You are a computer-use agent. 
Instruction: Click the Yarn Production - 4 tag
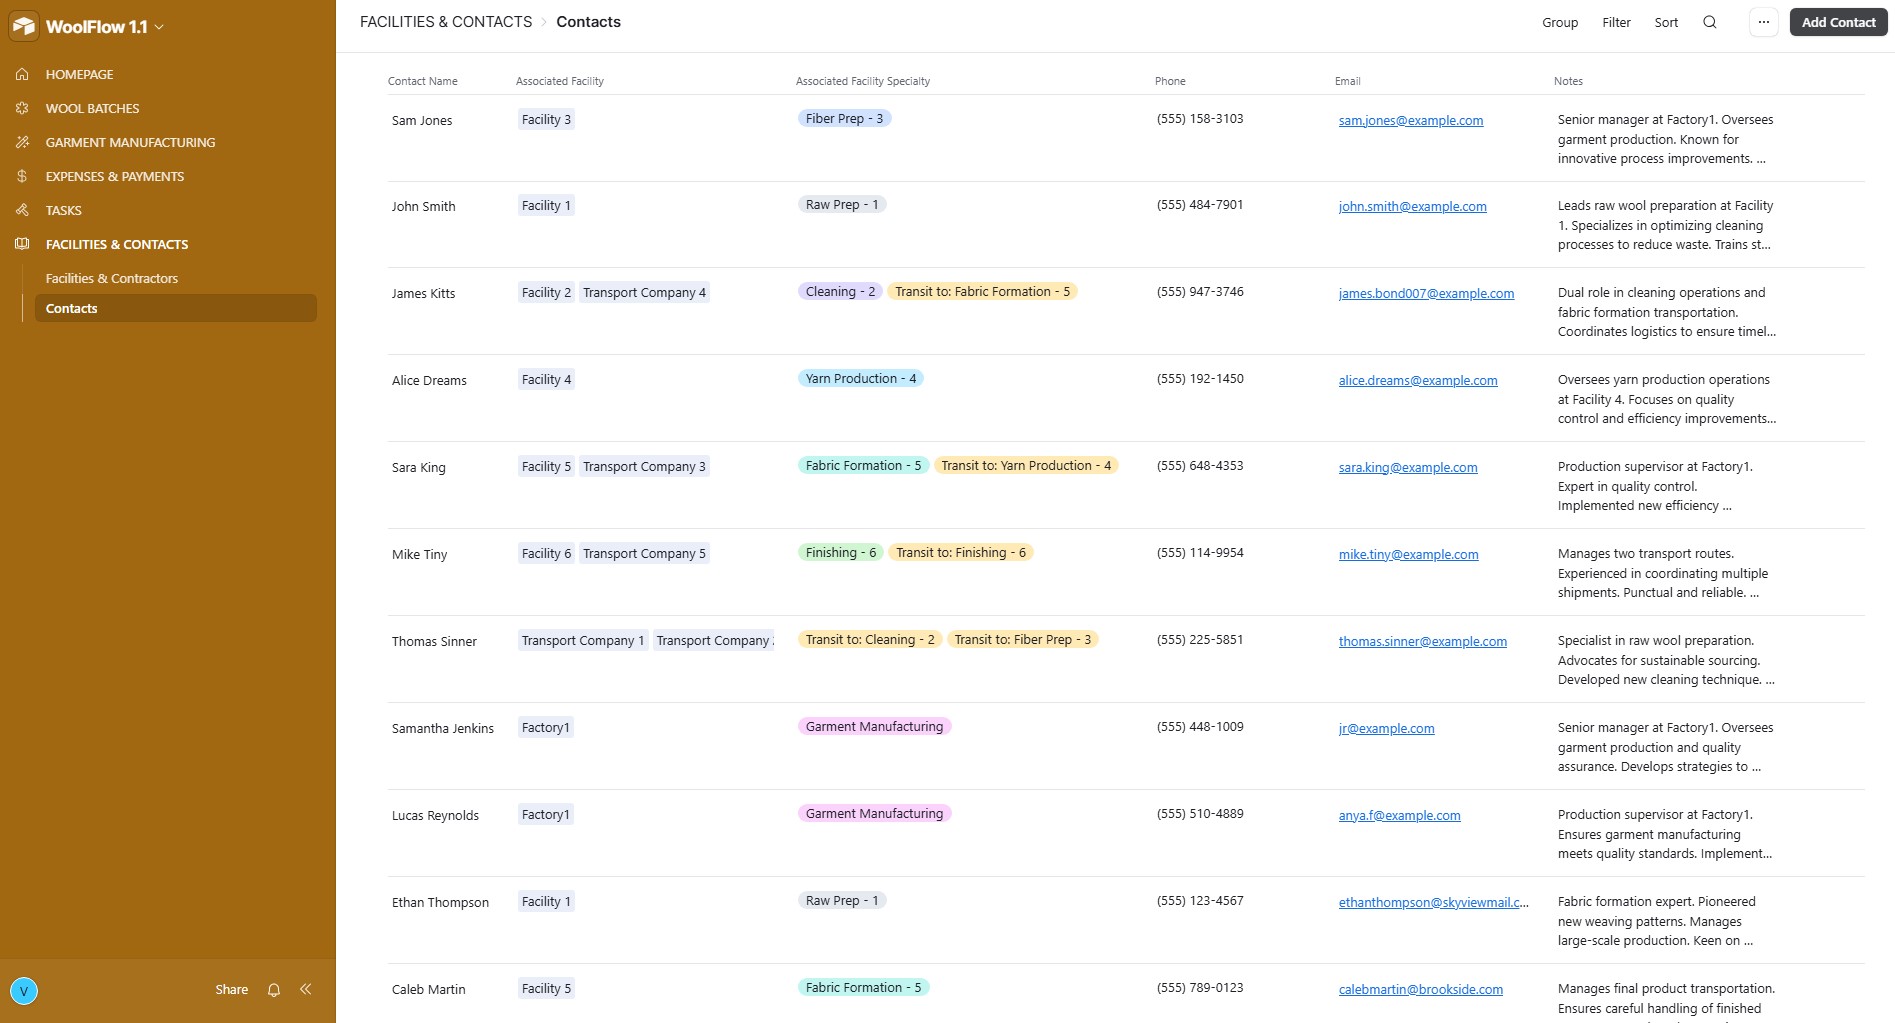(x=860, y=379)
